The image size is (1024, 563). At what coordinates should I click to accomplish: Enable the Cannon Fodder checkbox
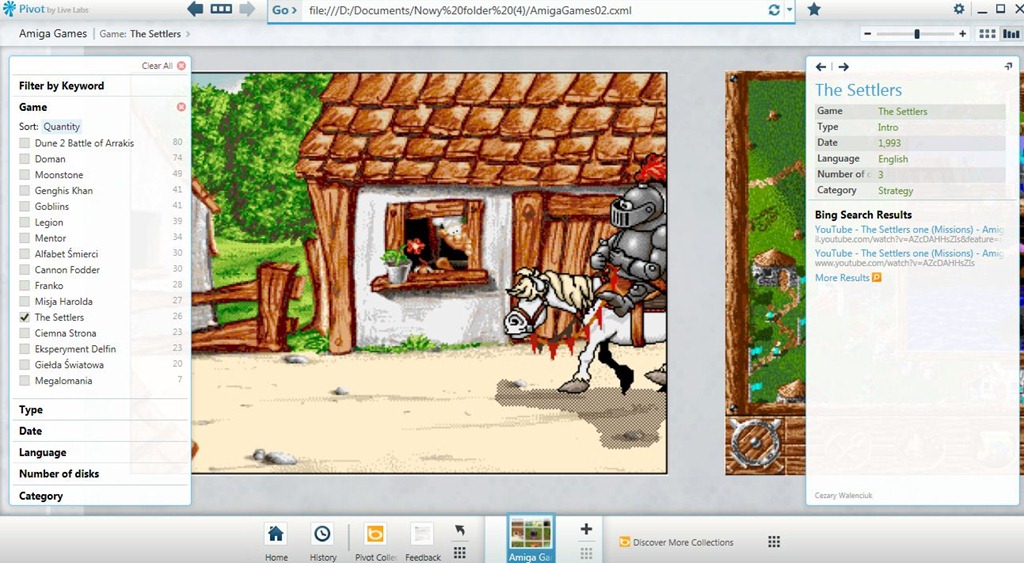point(24,270)
